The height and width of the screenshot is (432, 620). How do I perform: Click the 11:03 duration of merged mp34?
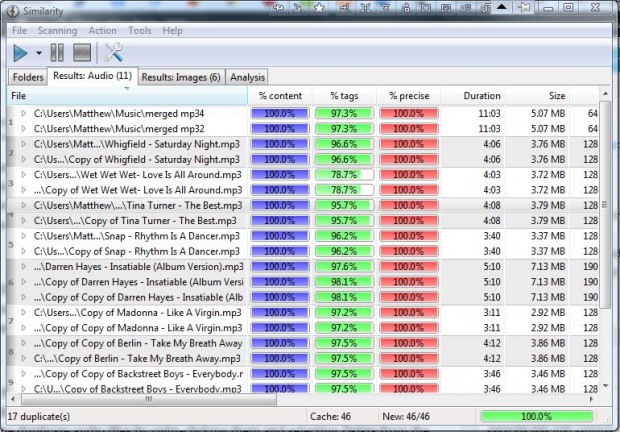pyautogui.click(x=490, y=113)
